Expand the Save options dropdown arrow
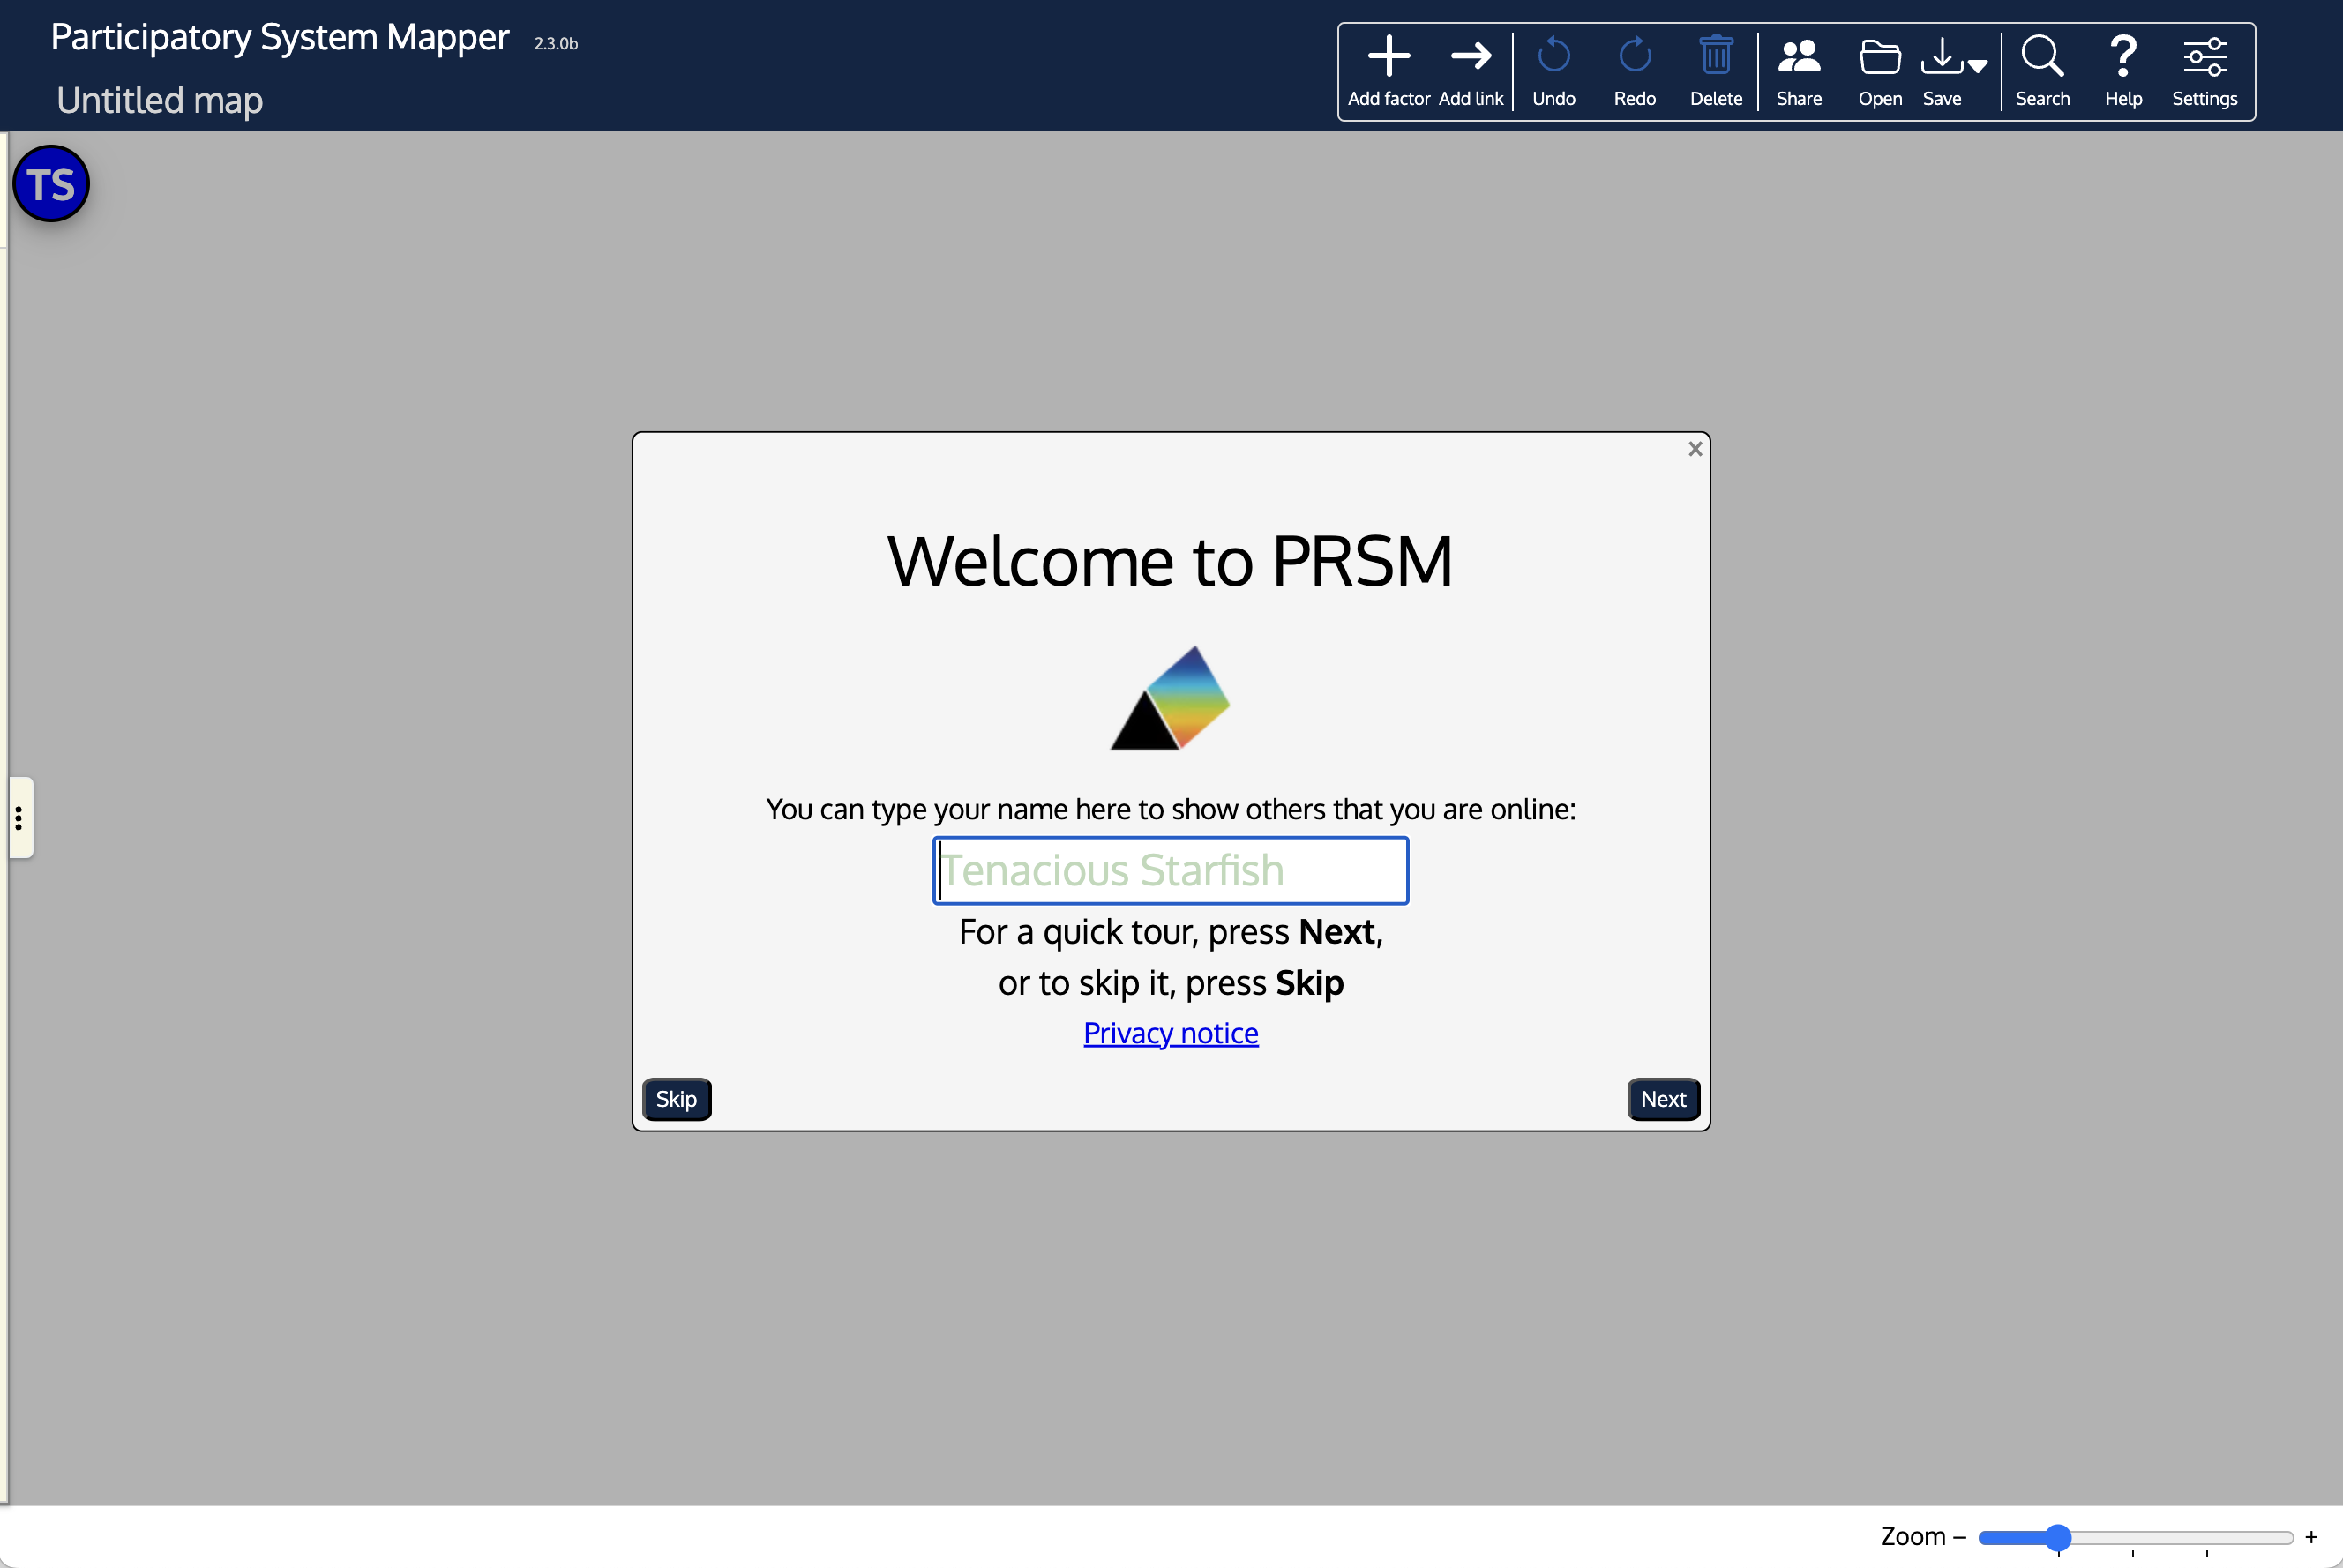This screenshot has width=2343, height=1568. (x=1977, y=66)
